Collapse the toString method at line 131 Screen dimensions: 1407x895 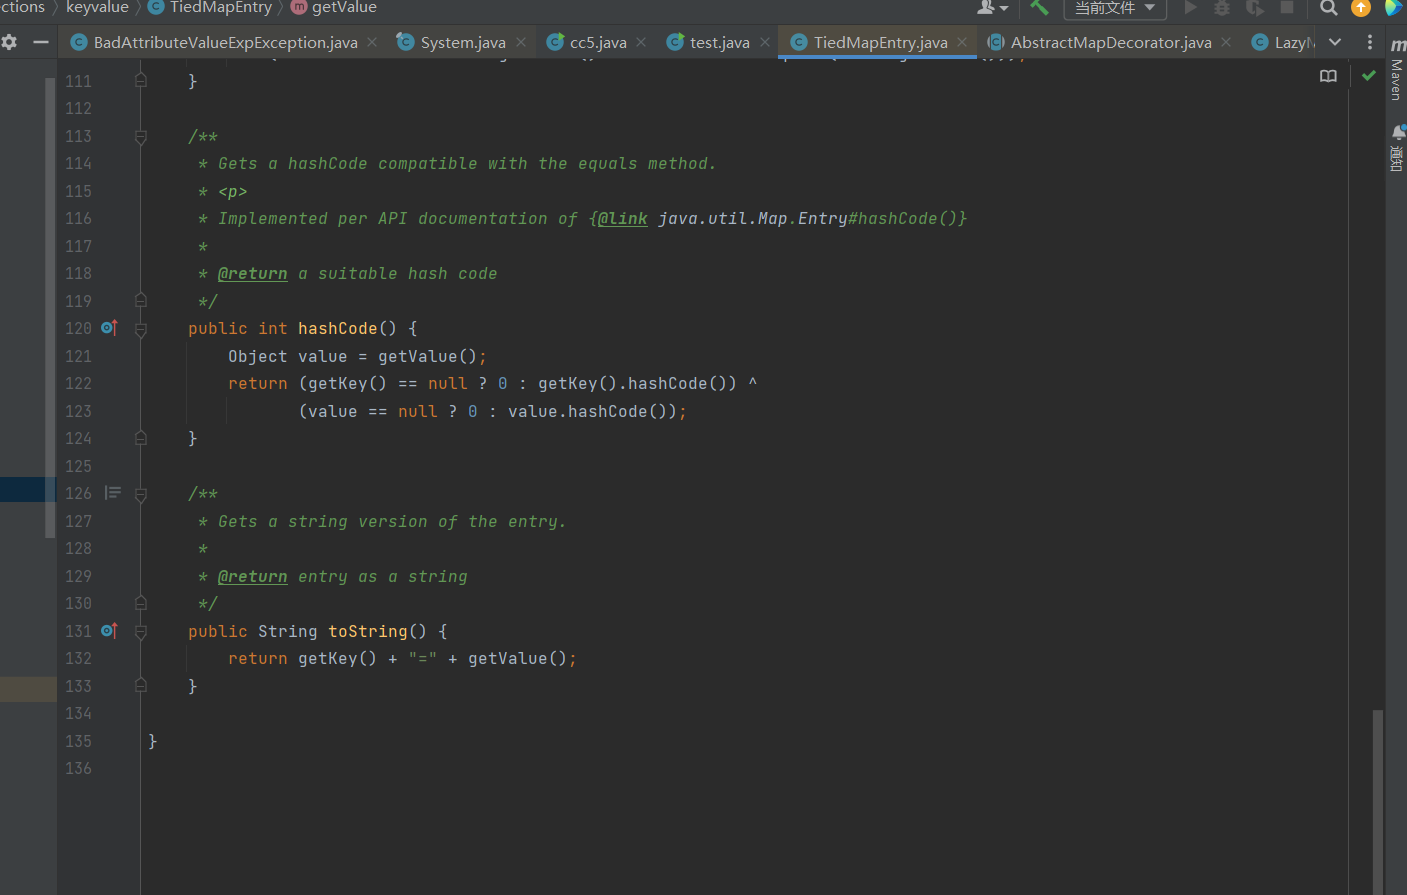(141, 632)
